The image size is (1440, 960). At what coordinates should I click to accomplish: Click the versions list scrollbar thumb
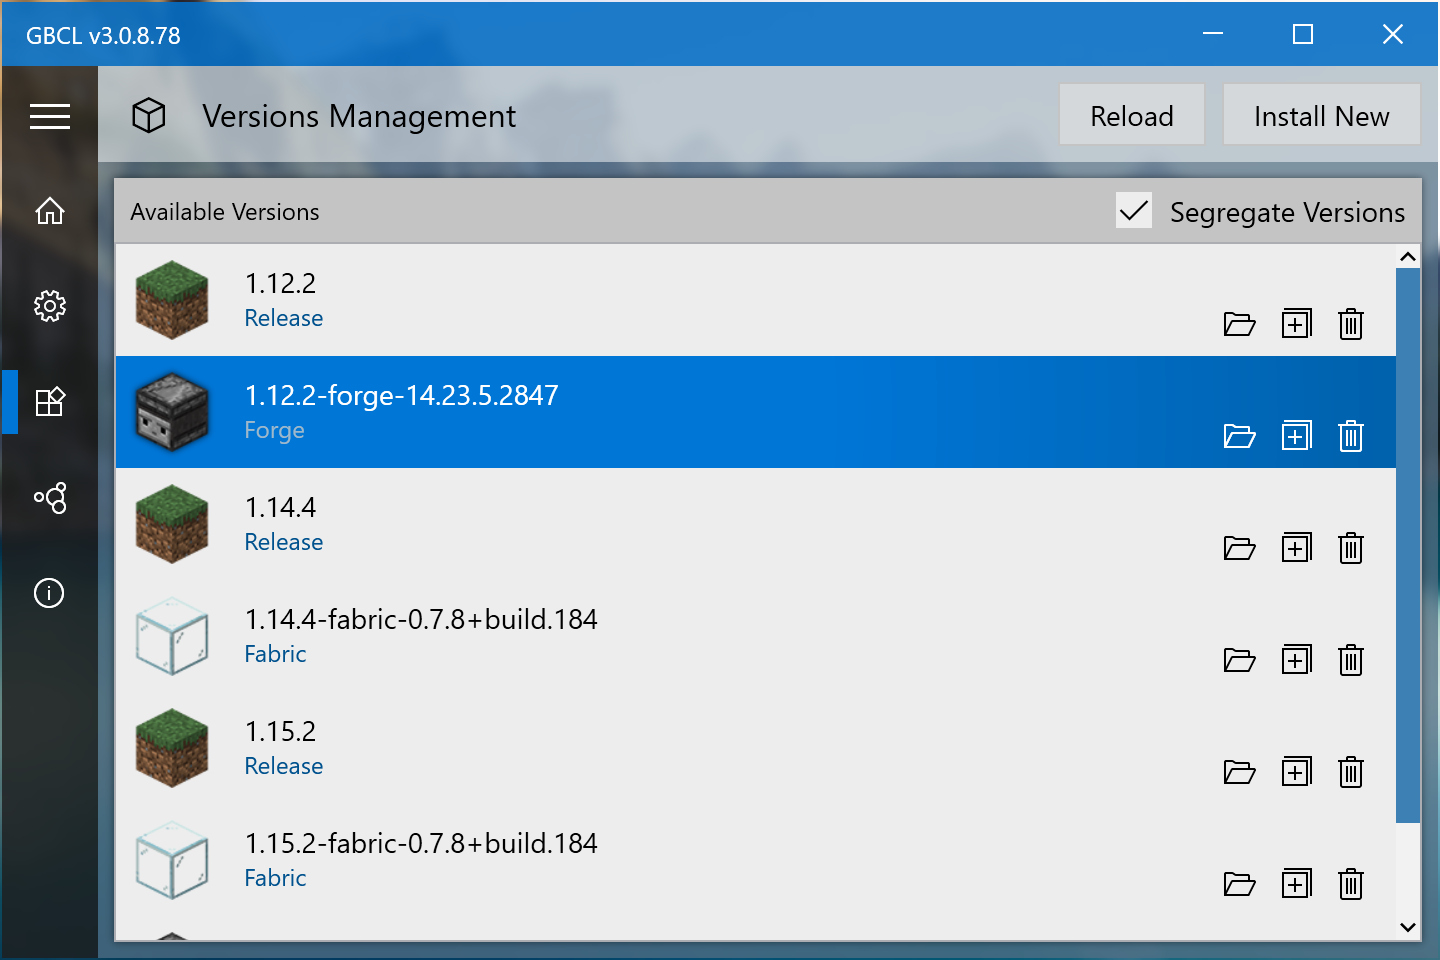pos(1408,545)
